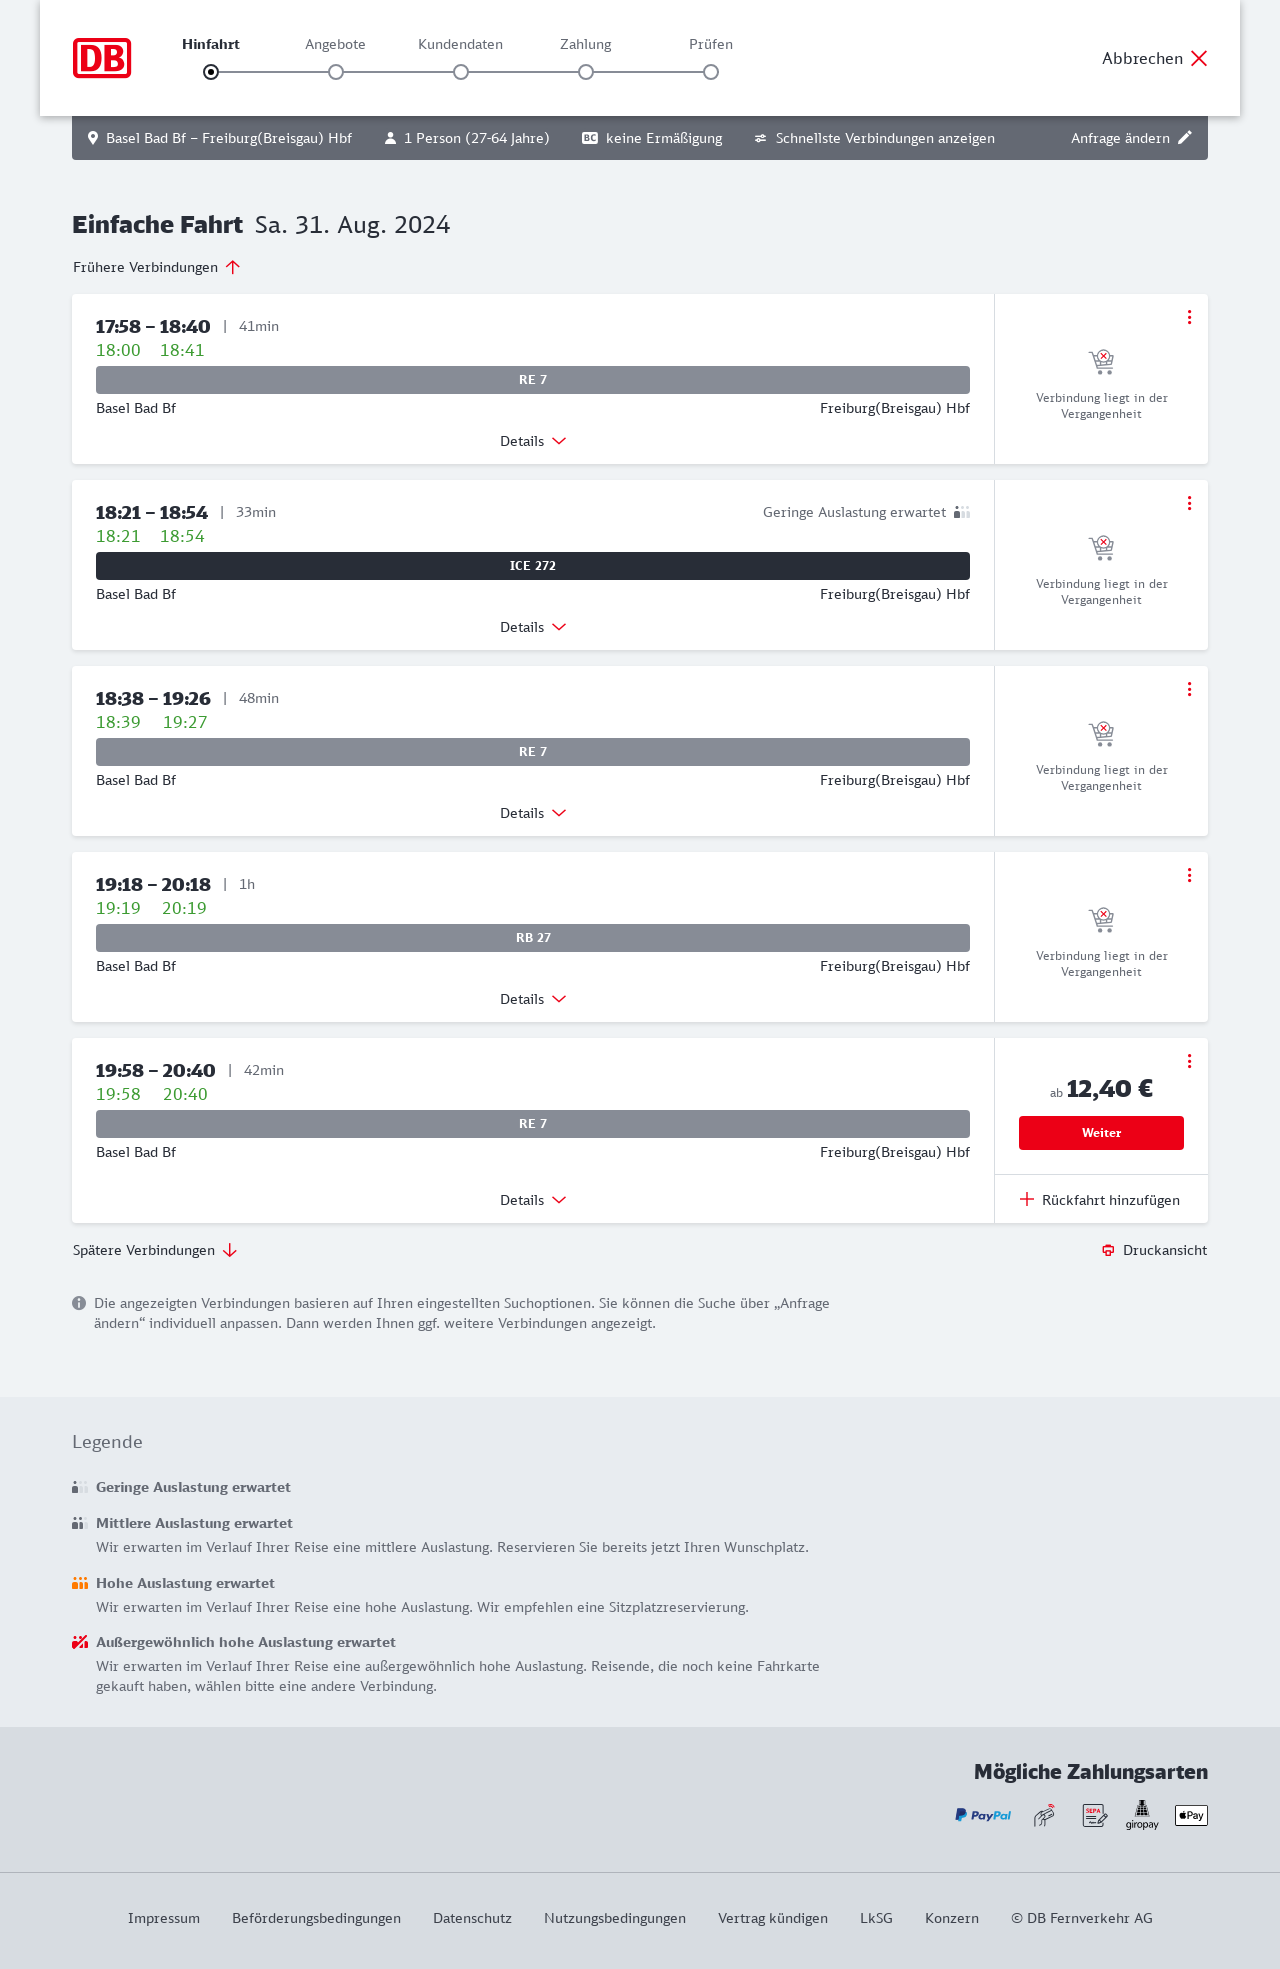Click the Abbrechen close X icon
Image resolution: width=1280 pixels, height=1969 pixels.
(x=1199, y=58)
